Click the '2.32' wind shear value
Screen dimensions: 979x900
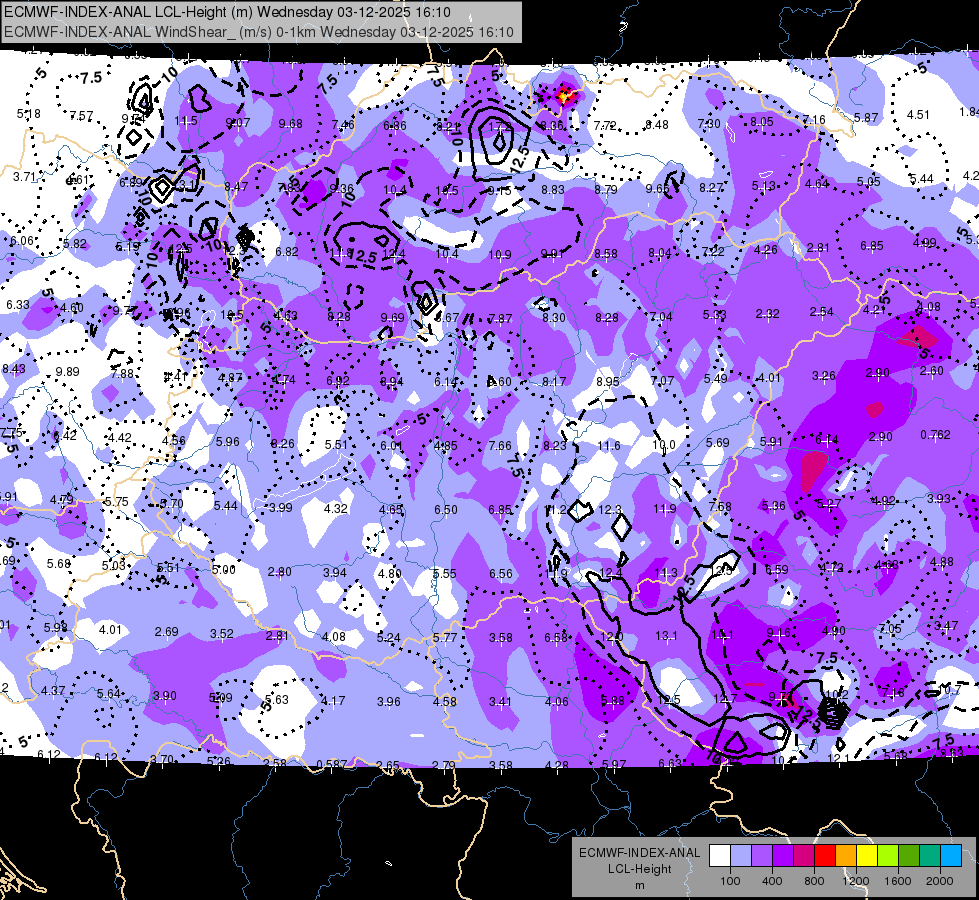[767, 314]
